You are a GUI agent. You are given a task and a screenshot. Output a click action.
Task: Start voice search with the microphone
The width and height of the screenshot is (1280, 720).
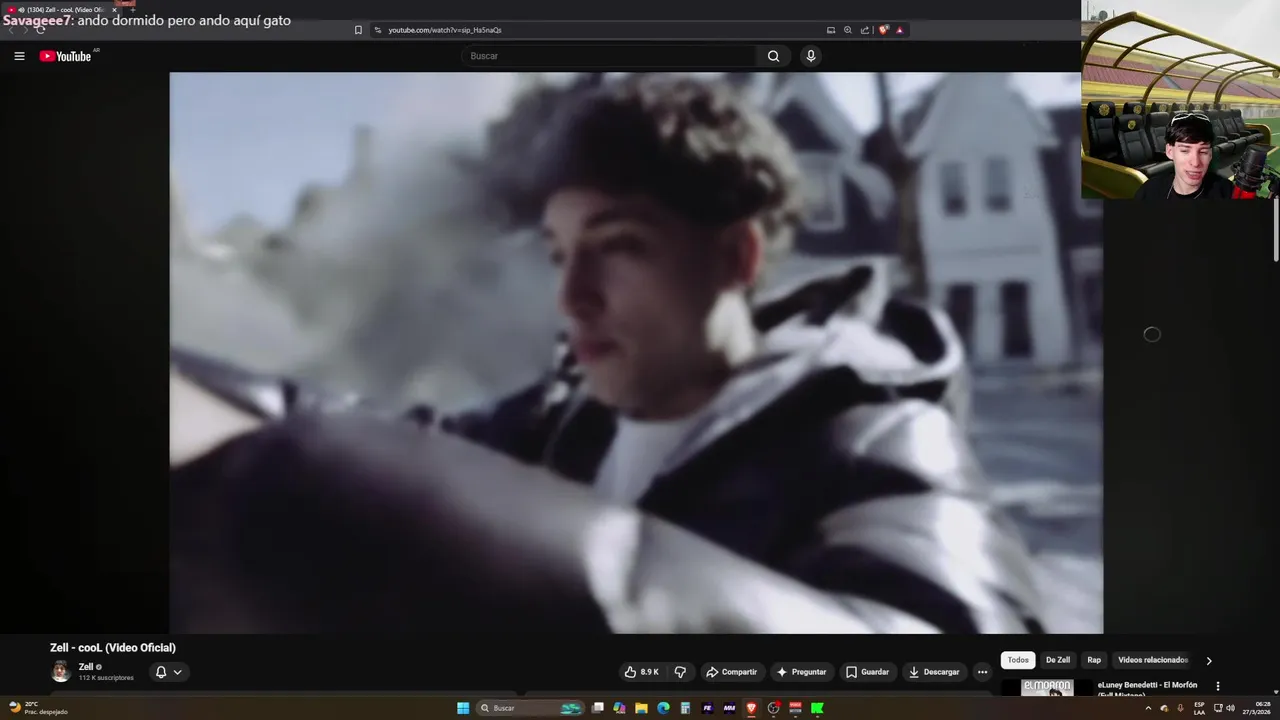[811, 56]
